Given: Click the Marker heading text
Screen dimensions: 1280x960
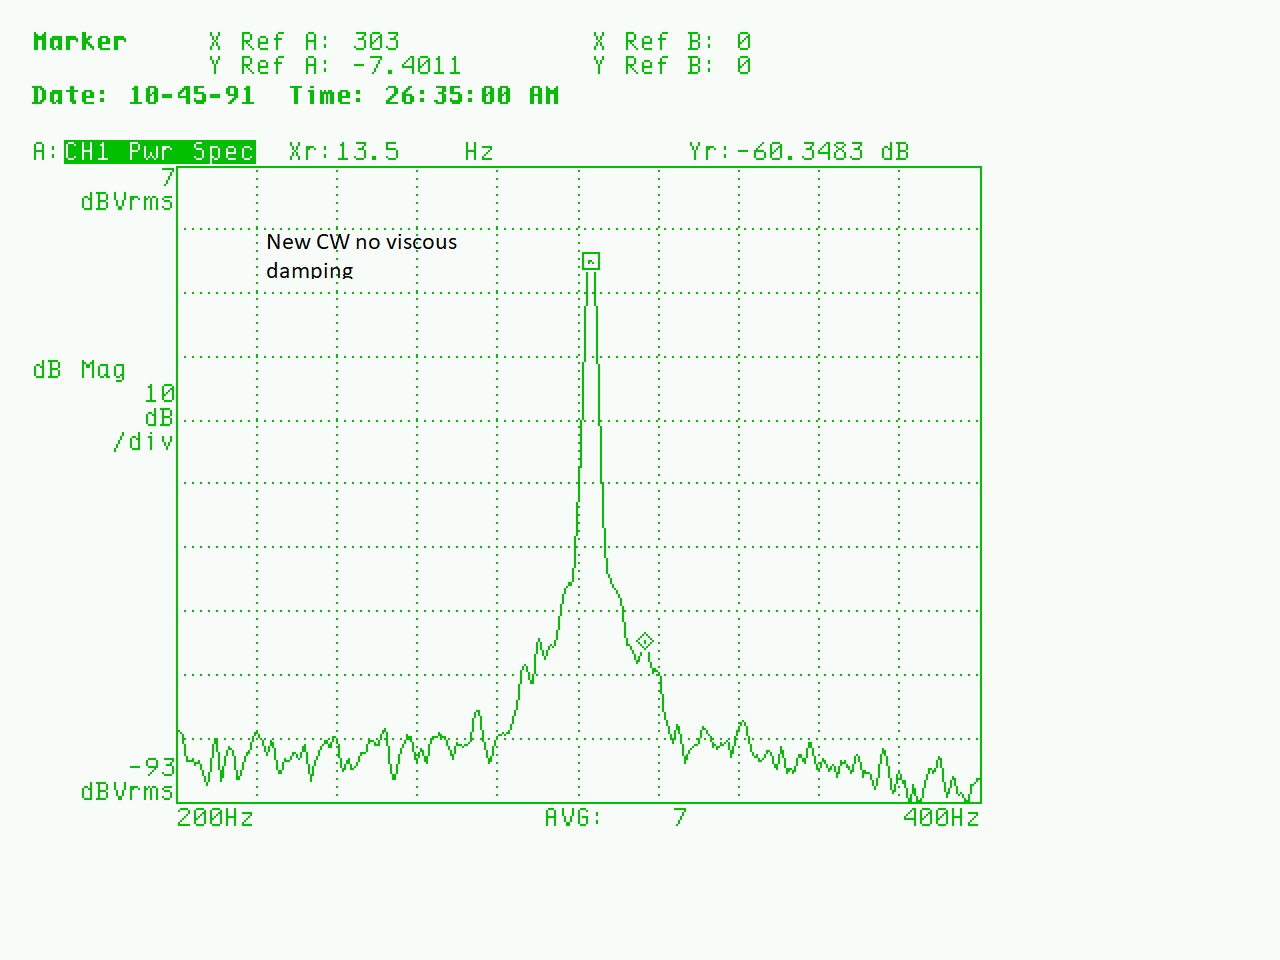Looking at the screenshot, I should tap(80, 42).
